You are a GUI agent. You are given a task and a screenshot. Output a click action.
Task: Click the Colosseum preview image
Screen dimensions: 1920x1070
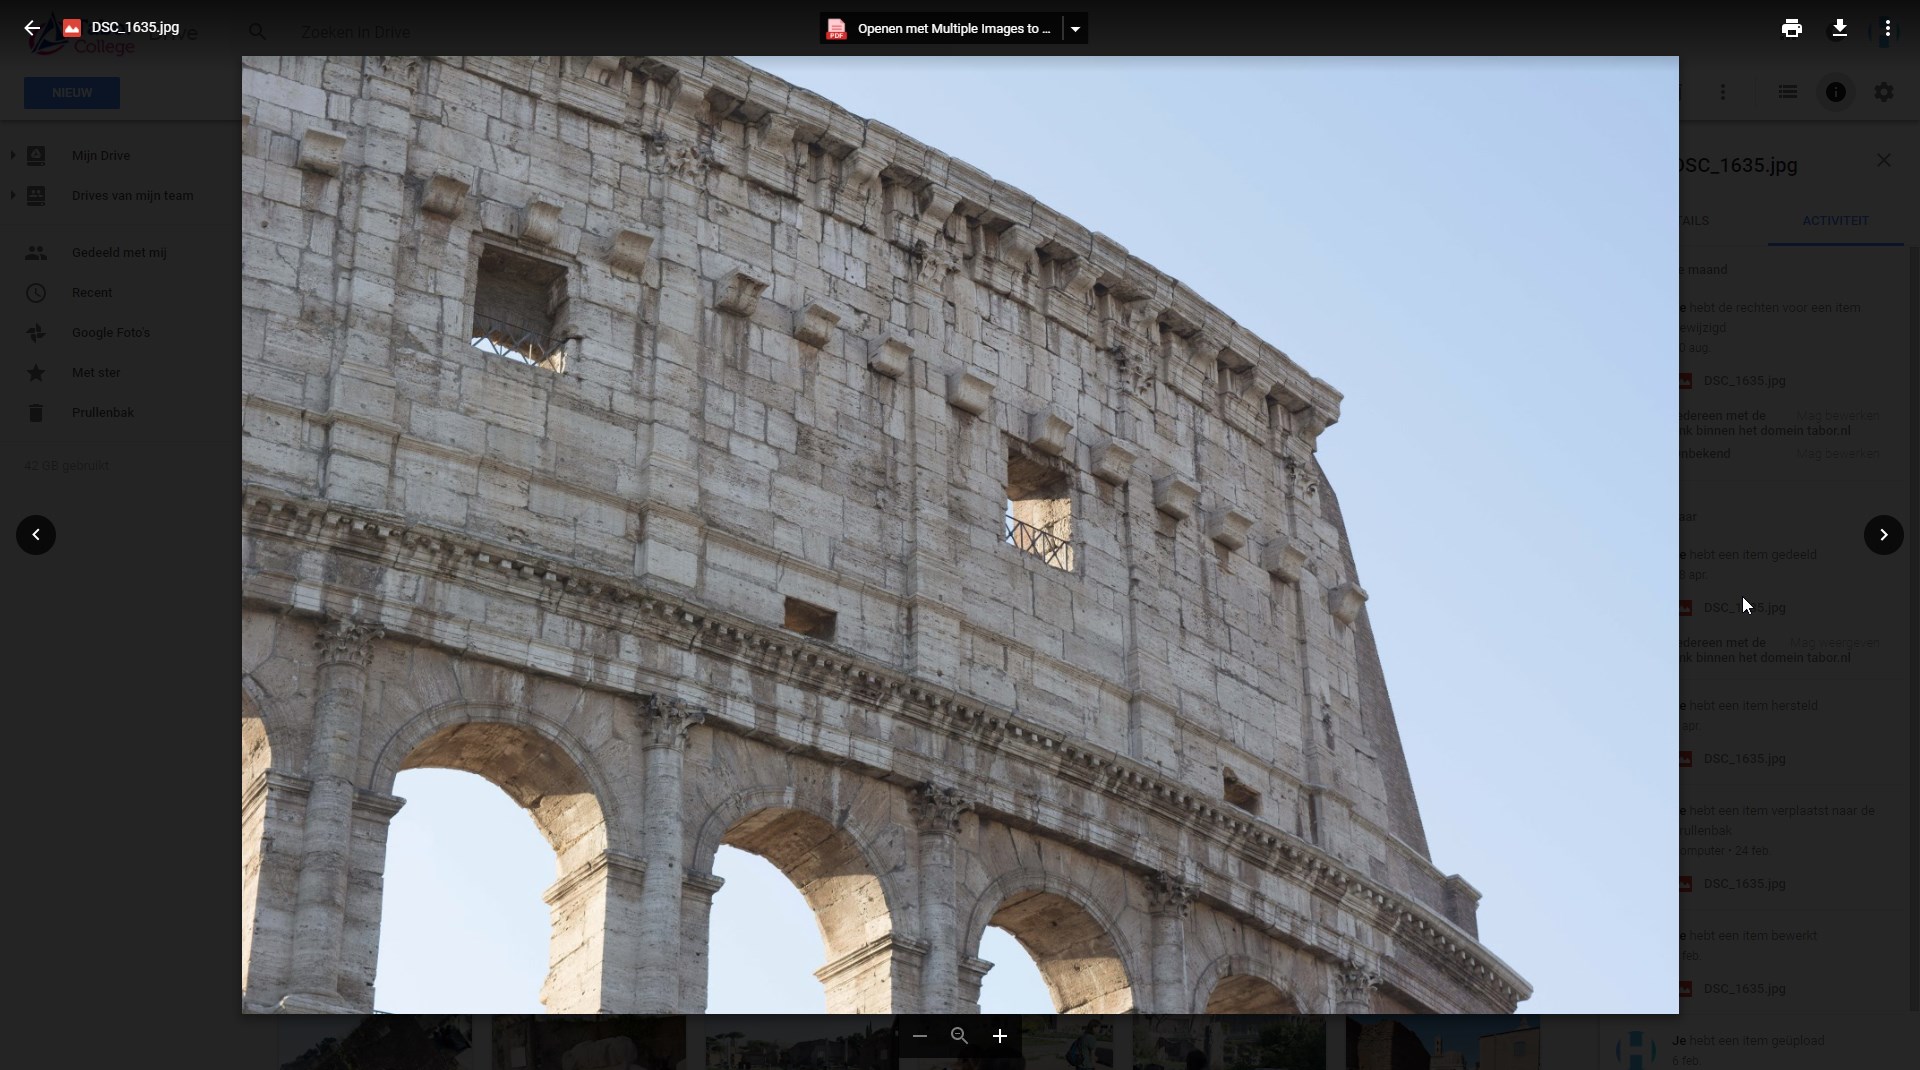pos(960,535)
